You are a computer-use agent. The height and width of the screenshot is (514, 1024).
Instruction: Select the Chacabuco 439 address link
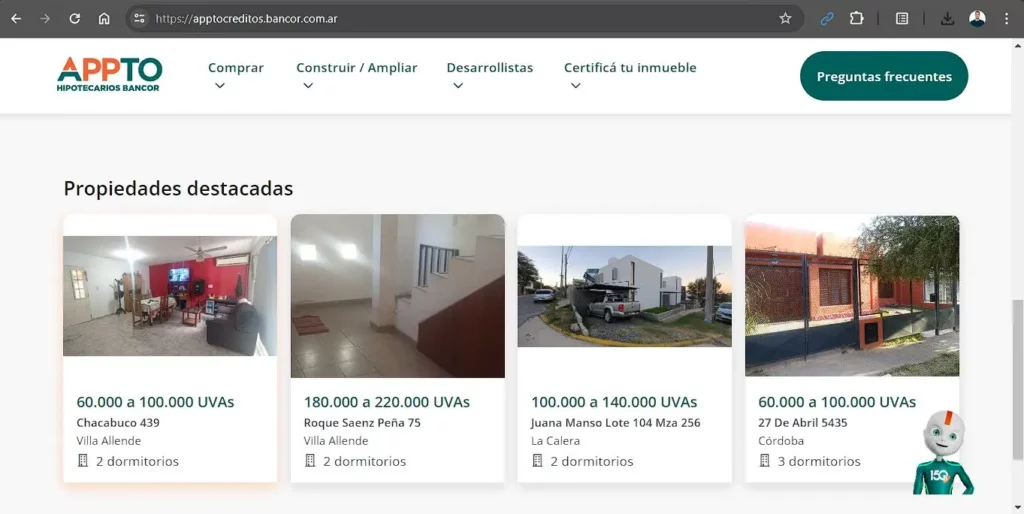point(118,423)
